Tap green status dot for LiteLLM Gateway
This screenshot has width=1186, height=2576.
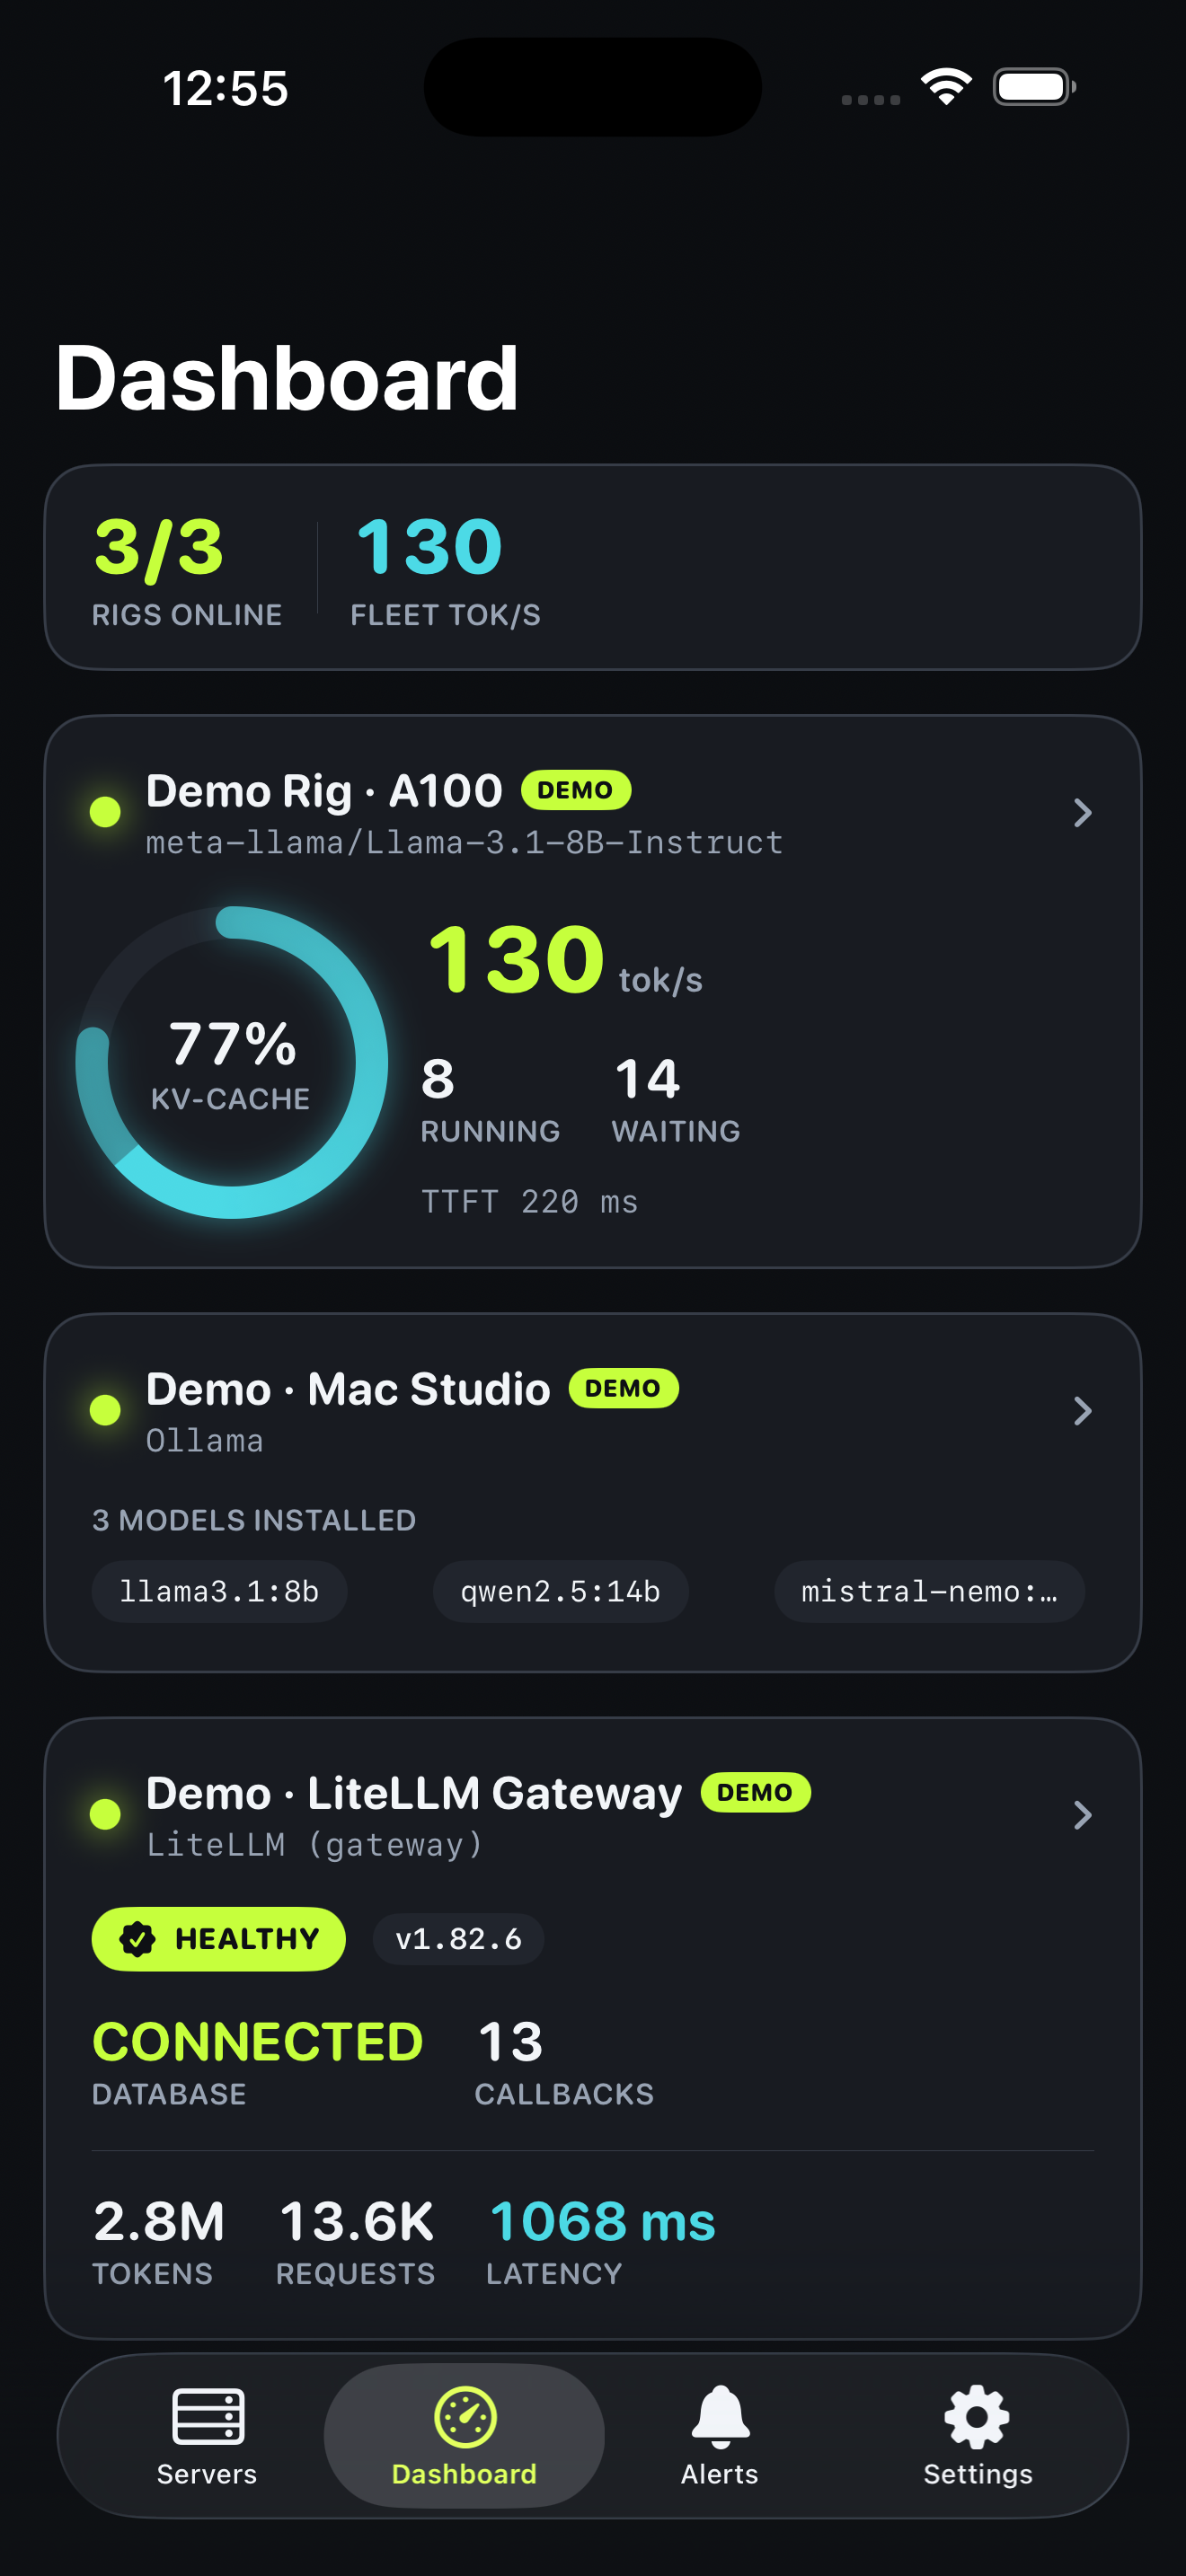point(105,1813)
